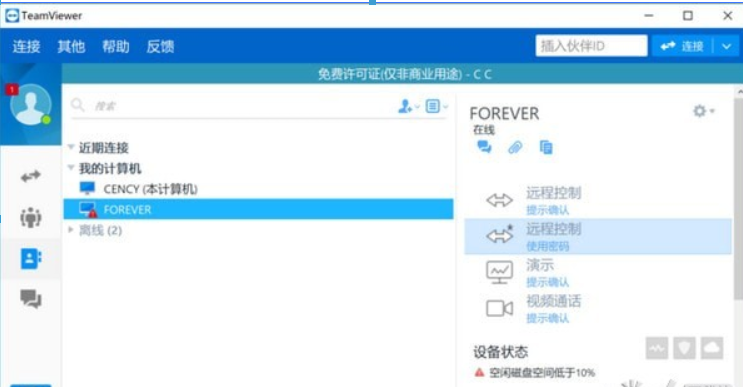Focus the 插入伙伴ID input field
This screenshot has height=387, width=743.
(591, 46)
